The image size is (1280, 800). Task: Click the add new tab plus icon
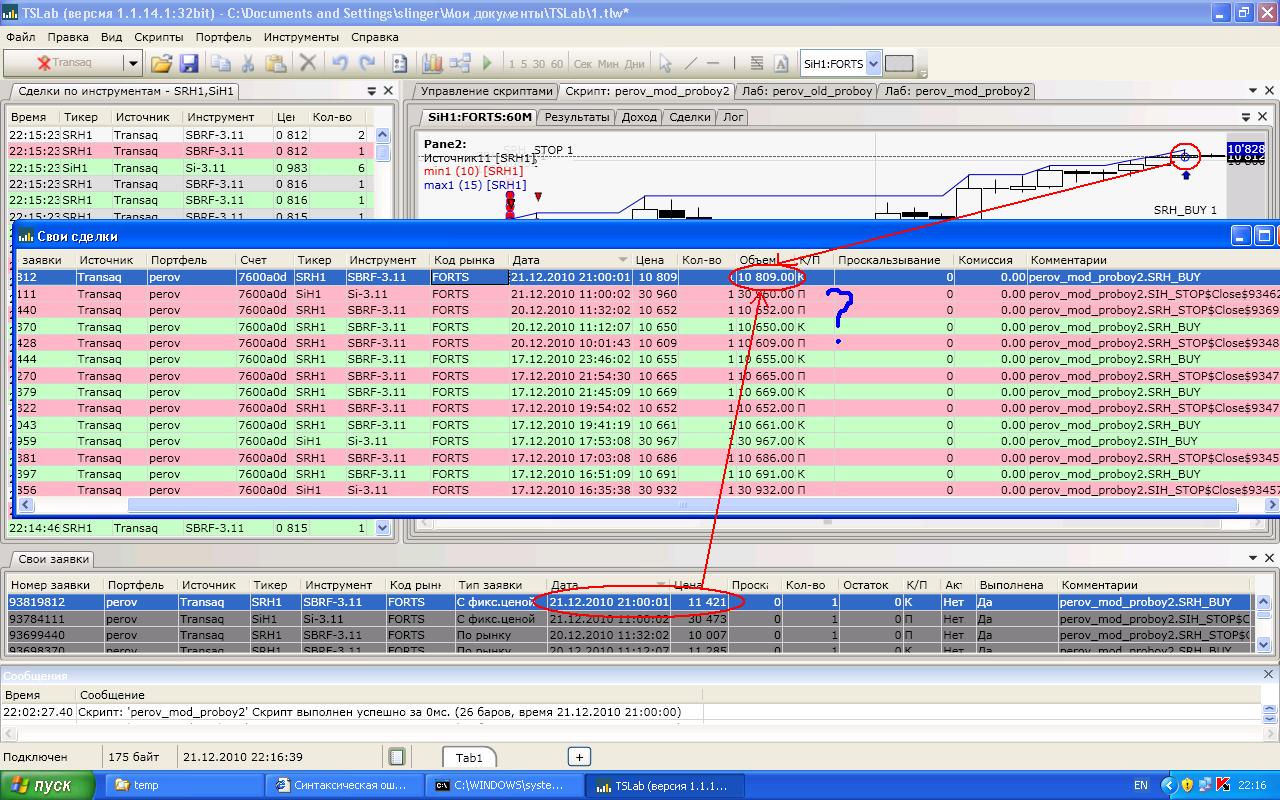[x=579, y=757]
